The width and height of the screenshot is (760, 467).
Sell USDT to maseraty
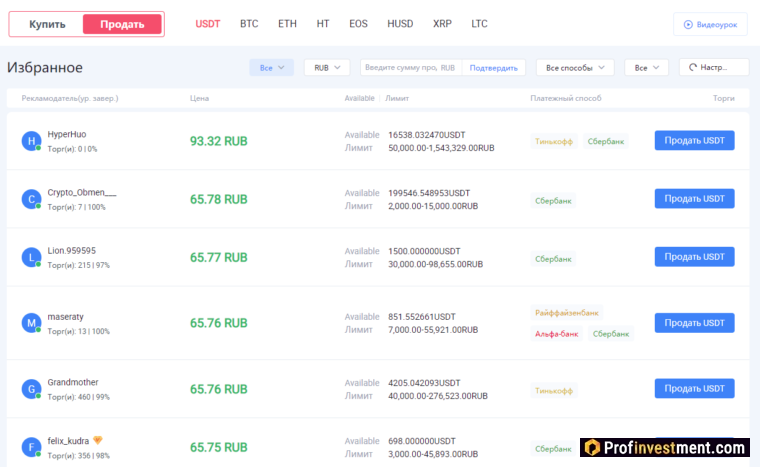[x=694, y=323]
